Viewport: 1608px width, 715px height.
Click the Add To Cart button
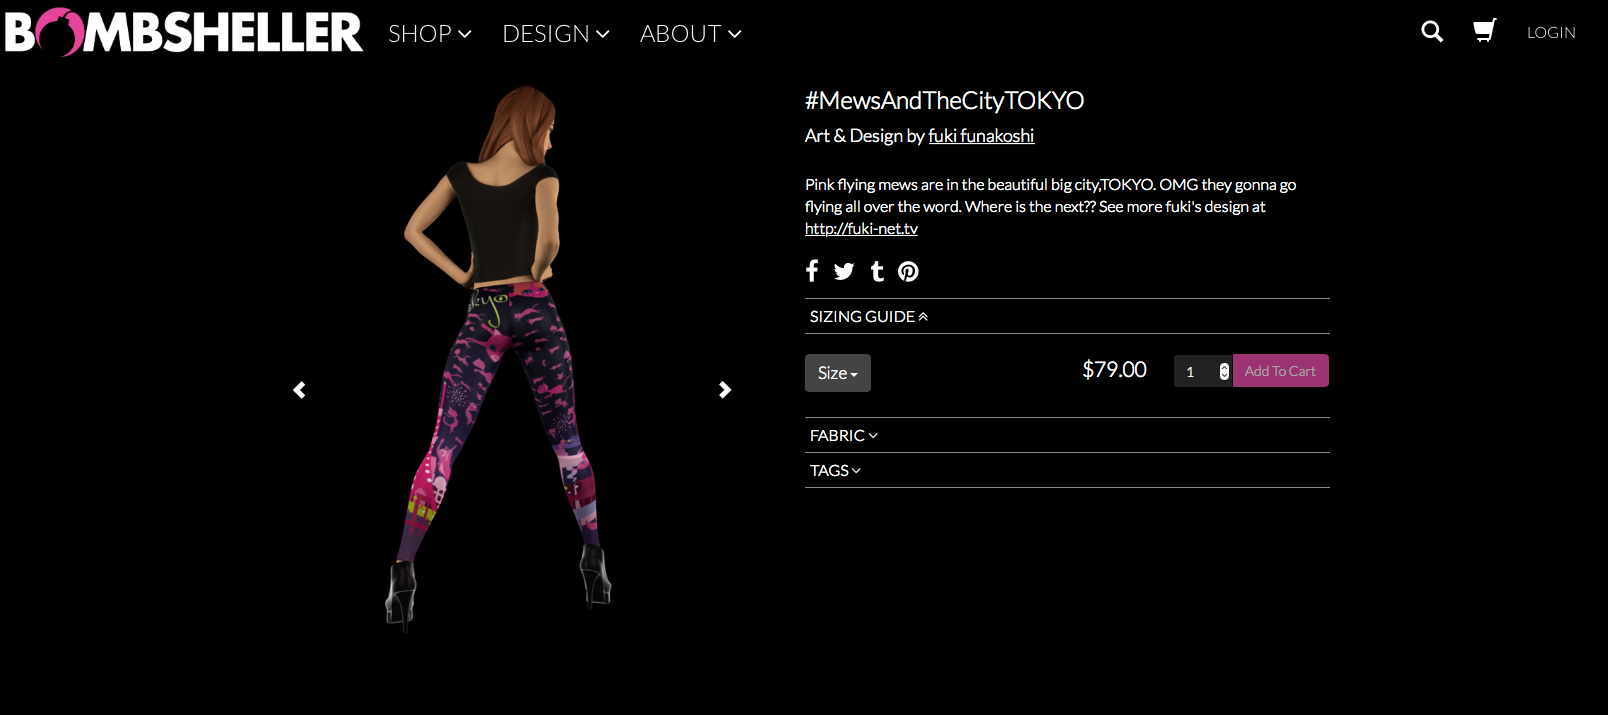pyautogui.click(x=1280, y=371)
